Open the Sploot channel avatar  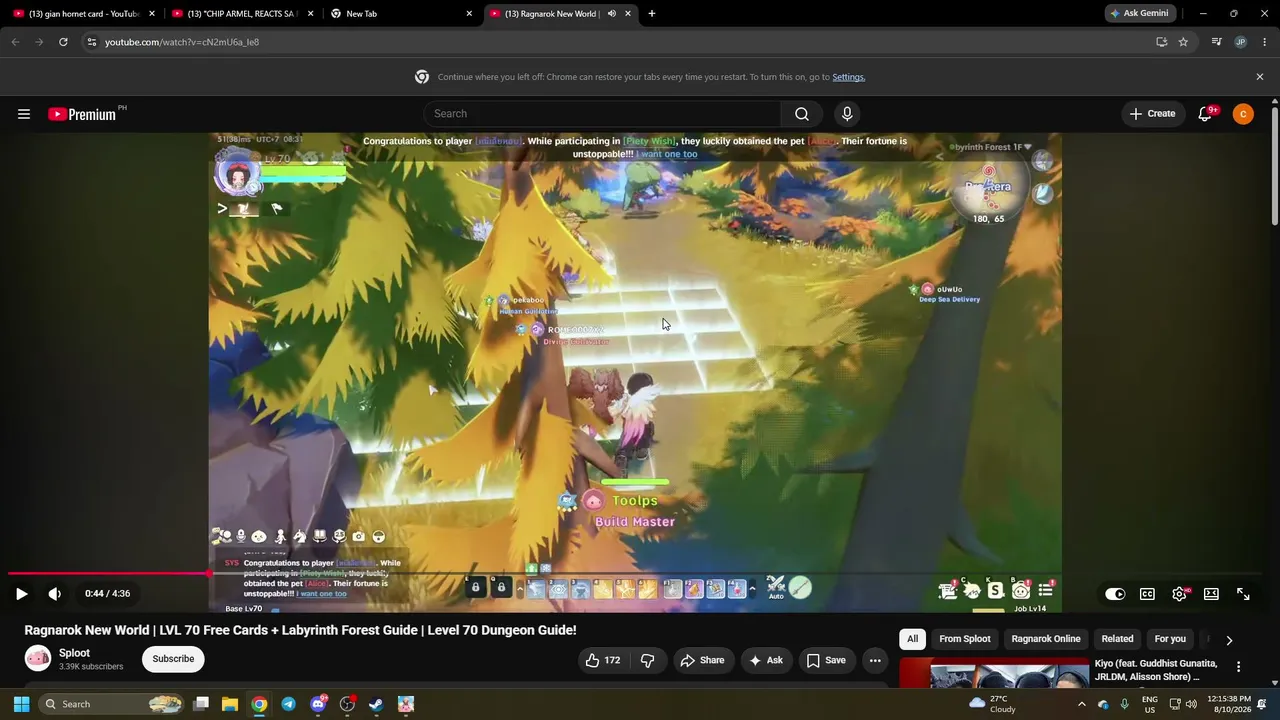38,658
